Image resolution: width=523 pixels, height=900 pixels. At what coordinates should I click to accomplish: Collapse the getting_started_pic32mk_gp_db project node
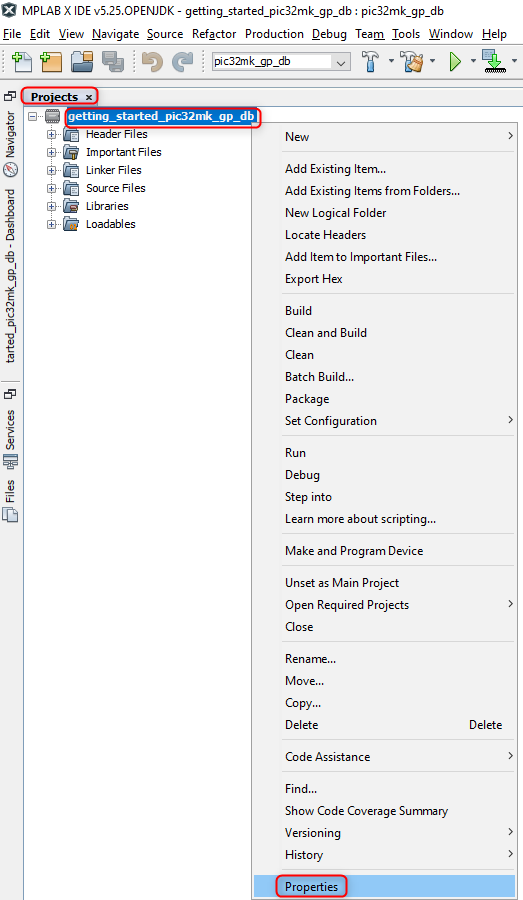click(x=33, y=117)
